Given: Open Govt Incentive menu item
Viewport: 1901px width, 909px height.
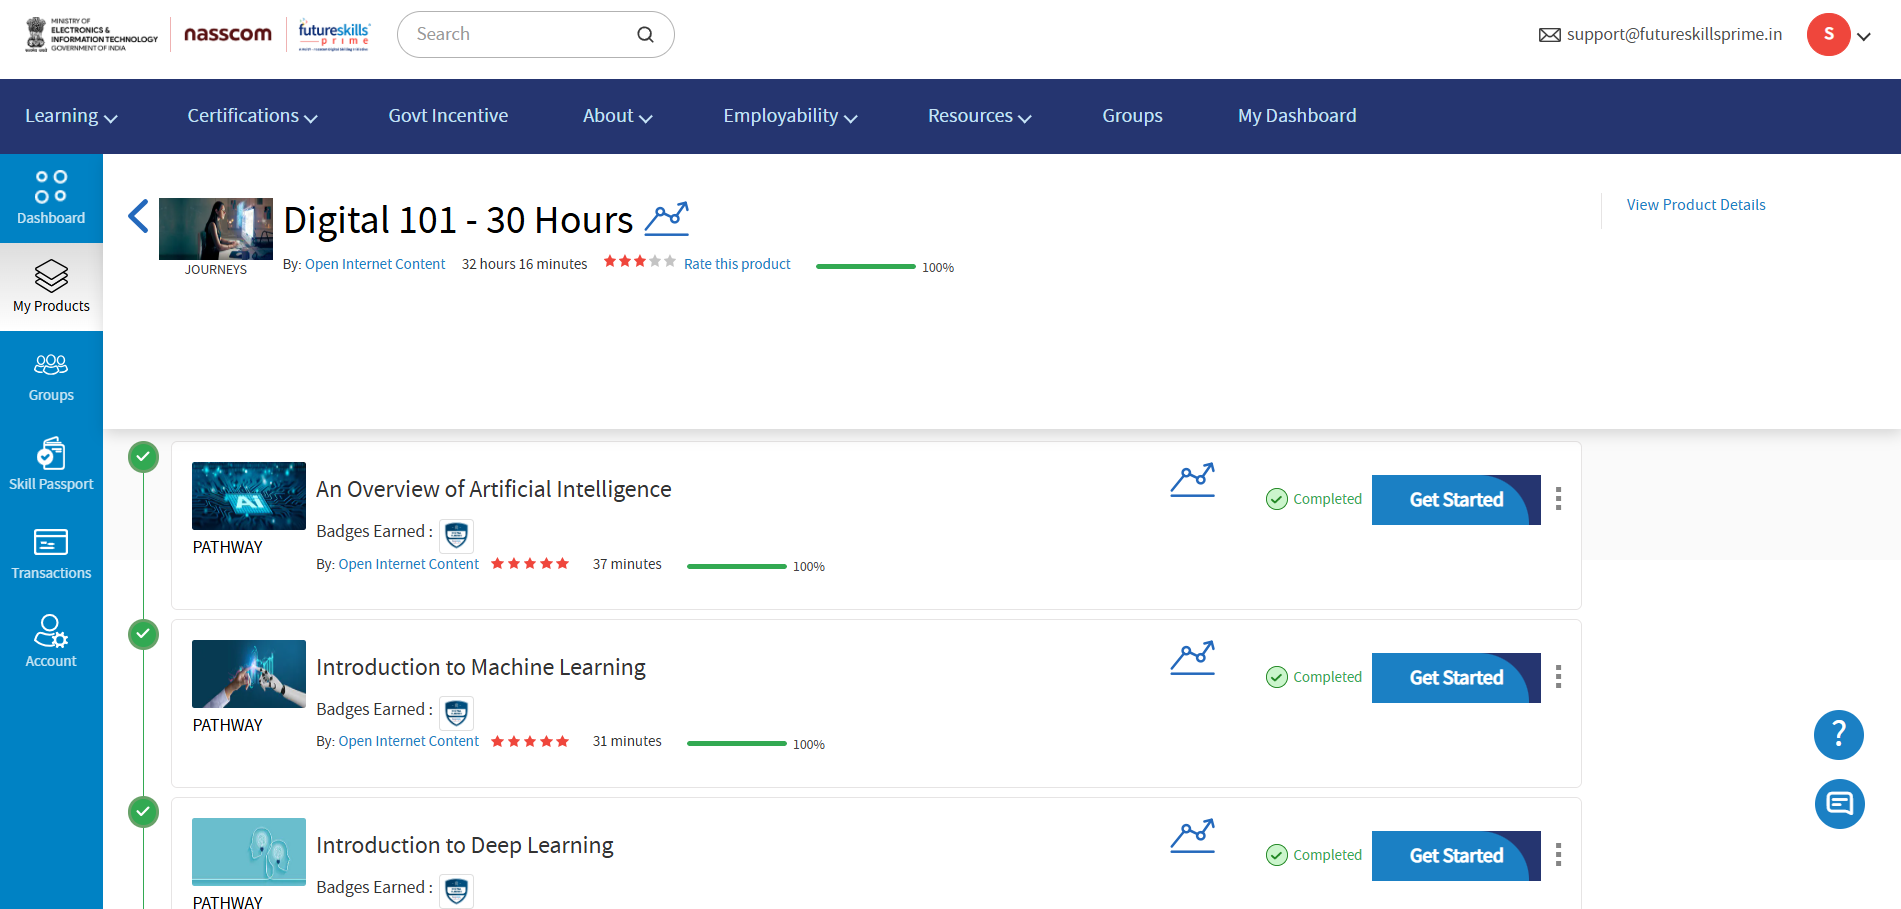Looking at the screenshot, I should (448, 116).
